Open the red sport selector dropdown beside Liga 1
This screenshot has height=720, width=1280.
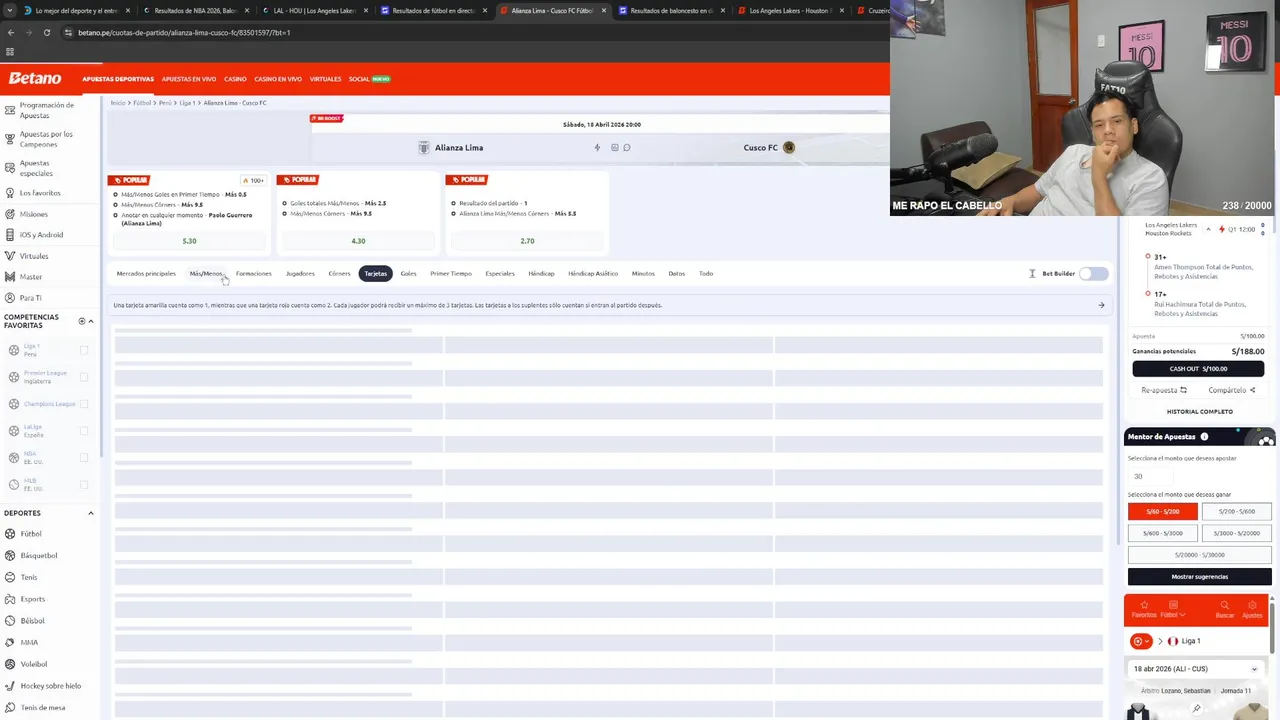pos(1141,641)
